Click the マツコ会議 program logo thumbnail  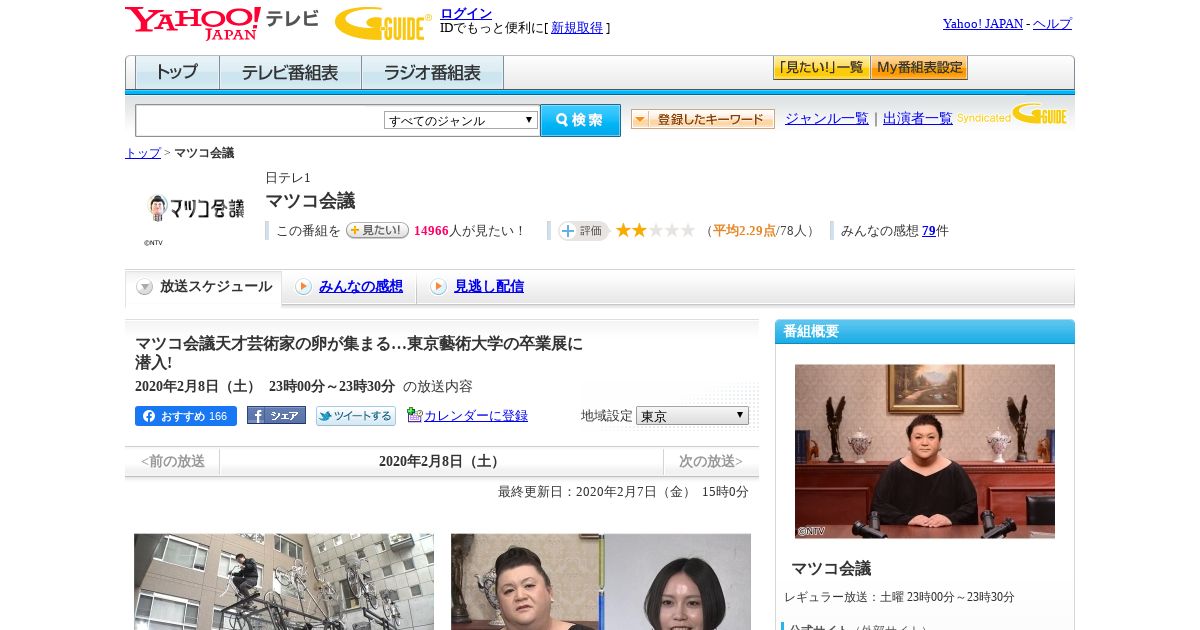coord(195,208)
